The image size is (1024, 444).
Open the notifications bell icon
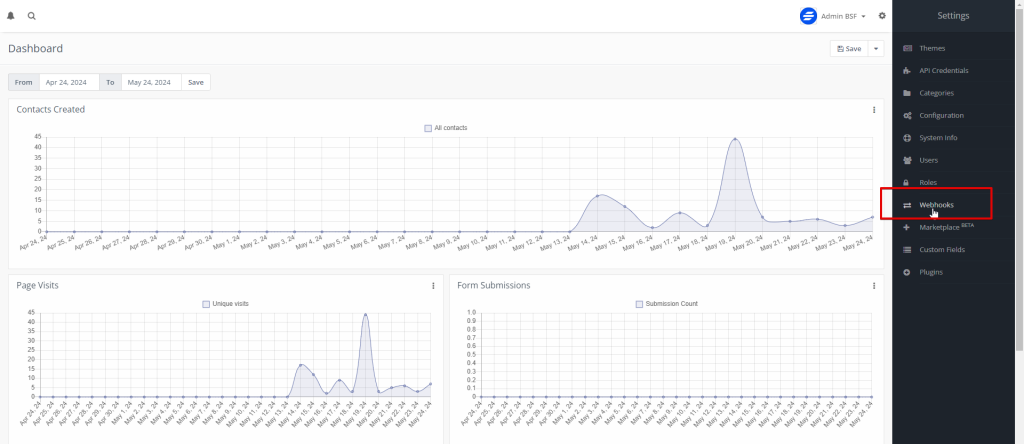tap(11, 16)
